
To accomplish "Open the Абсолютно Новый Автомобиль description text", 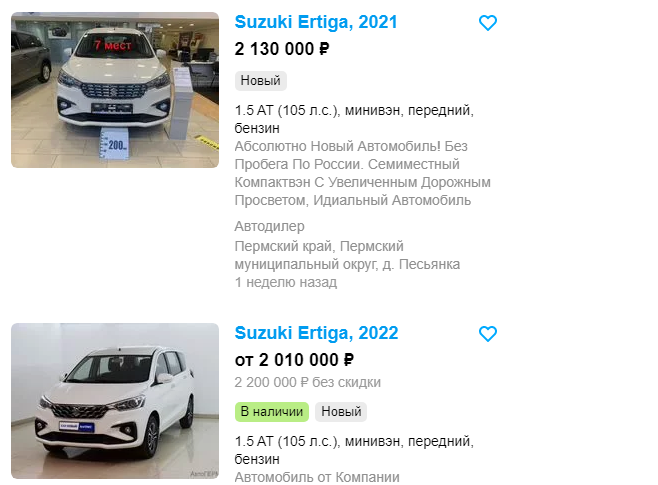I will 362,173.
